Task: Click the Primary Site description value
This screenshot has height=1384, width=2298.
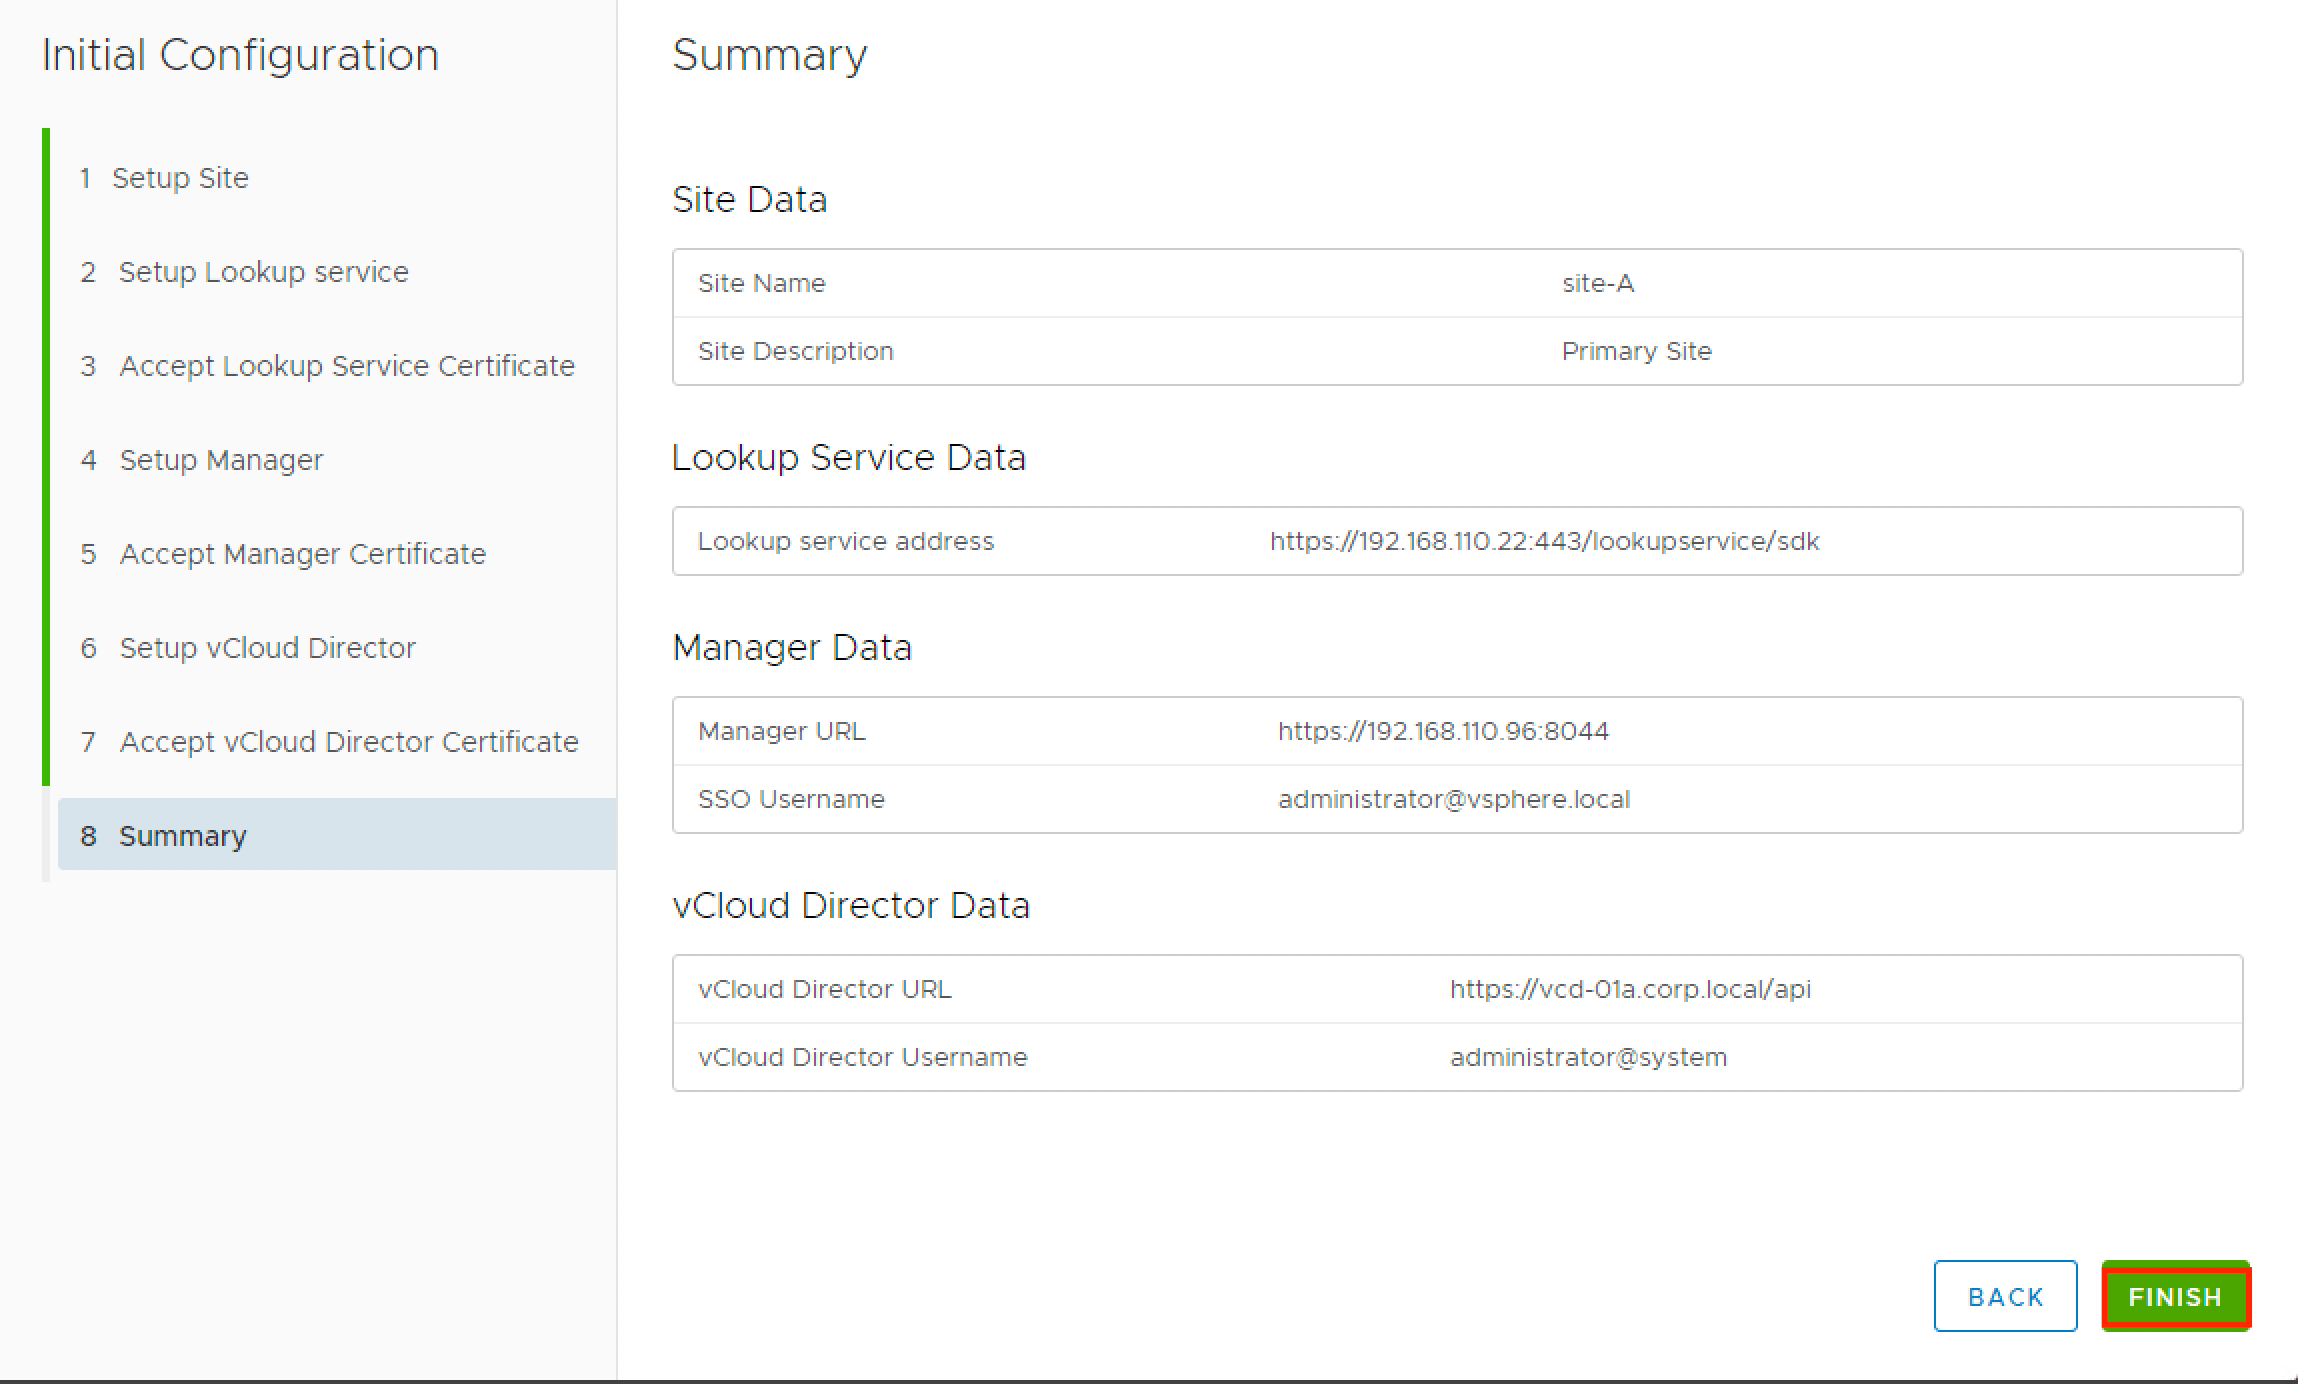Action: click(x=1636, y=352)
